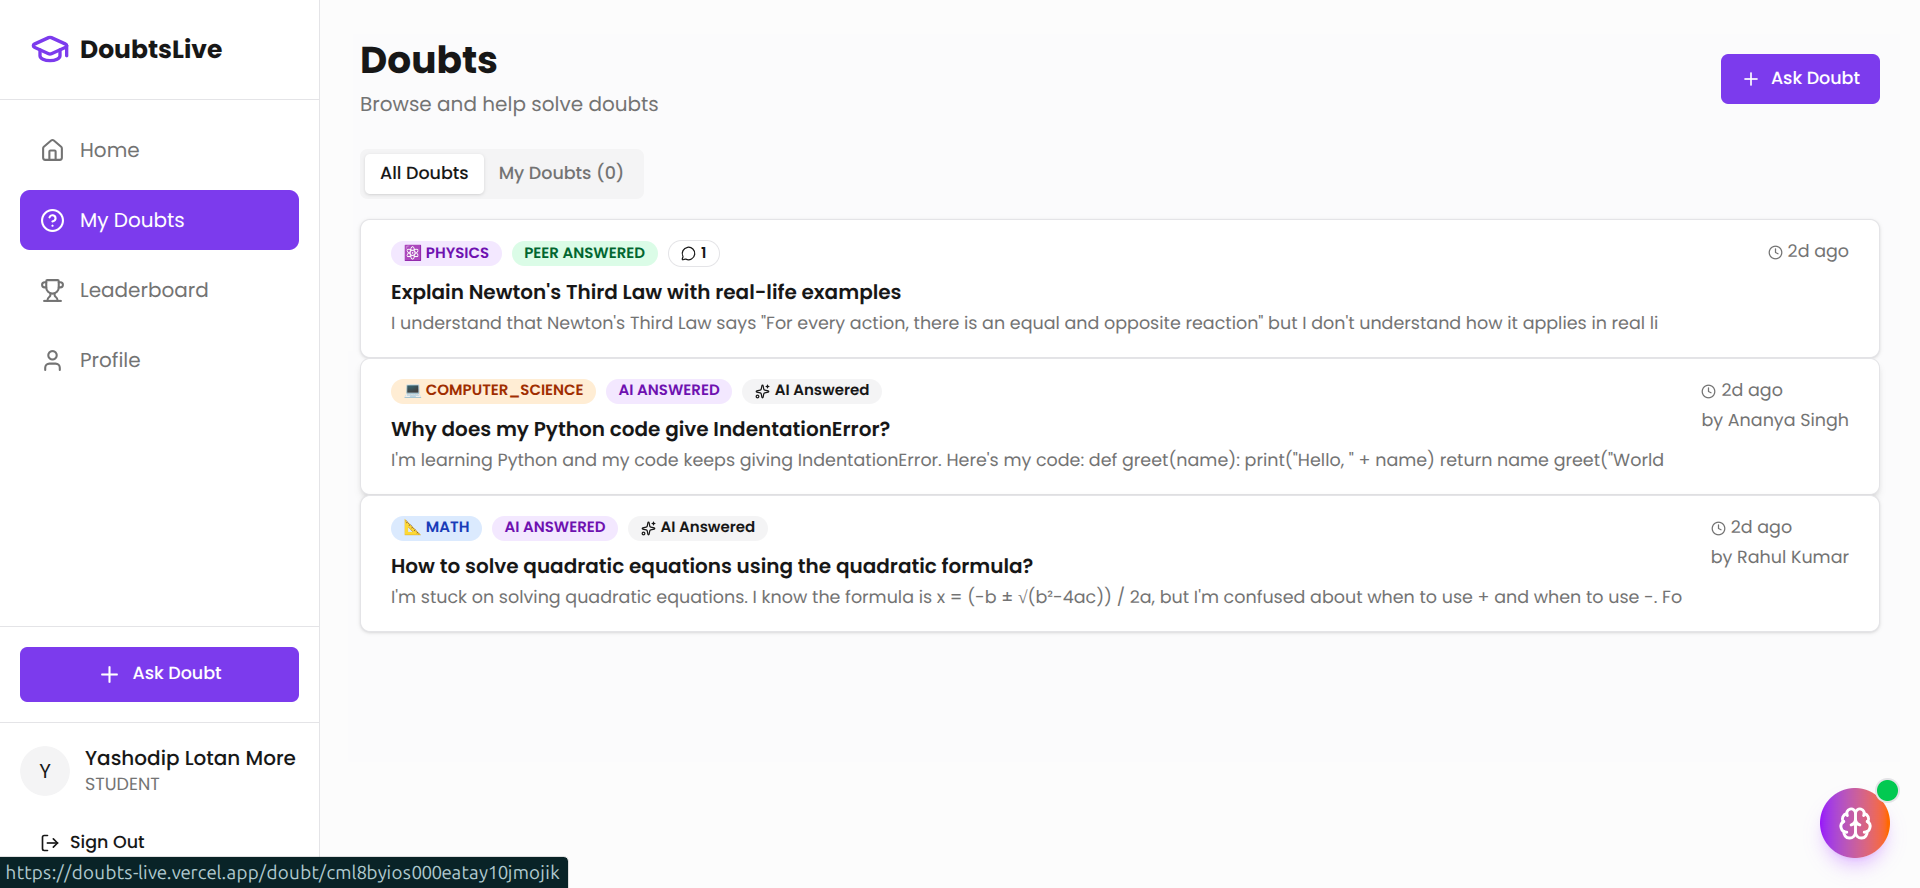
Task: Click the PEER ANSWERED status badge
Action: click(x=584, y=253)
